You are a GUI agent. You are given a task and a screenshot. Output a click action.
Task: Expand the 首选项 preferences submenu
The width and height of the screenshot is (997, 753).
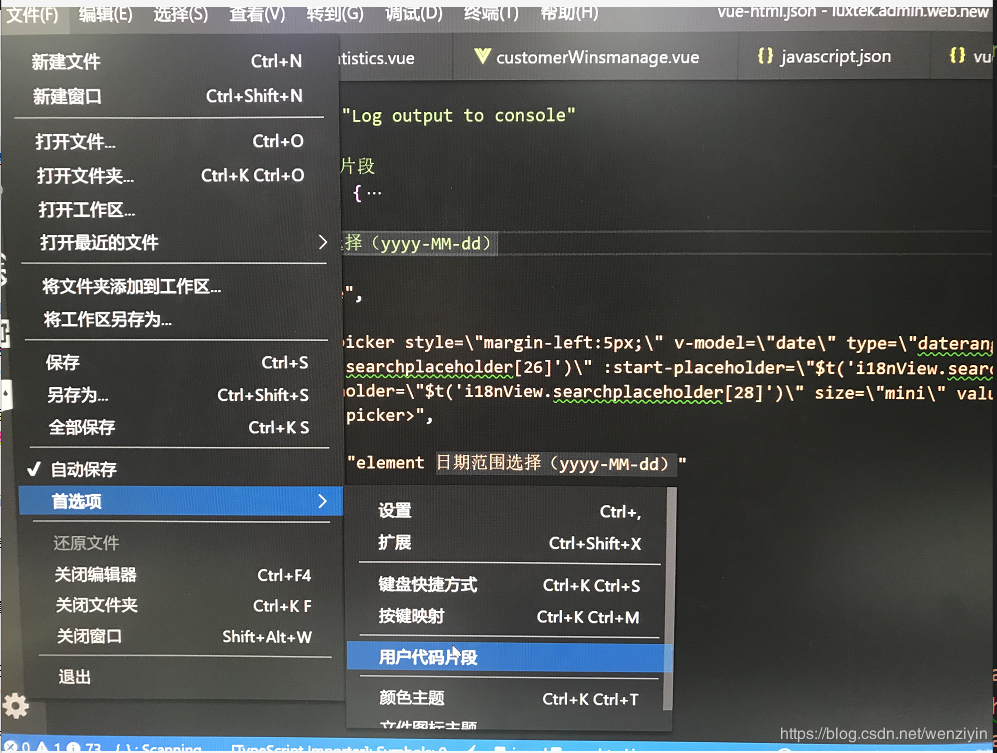pyautogui.click(x=181, y=501)
